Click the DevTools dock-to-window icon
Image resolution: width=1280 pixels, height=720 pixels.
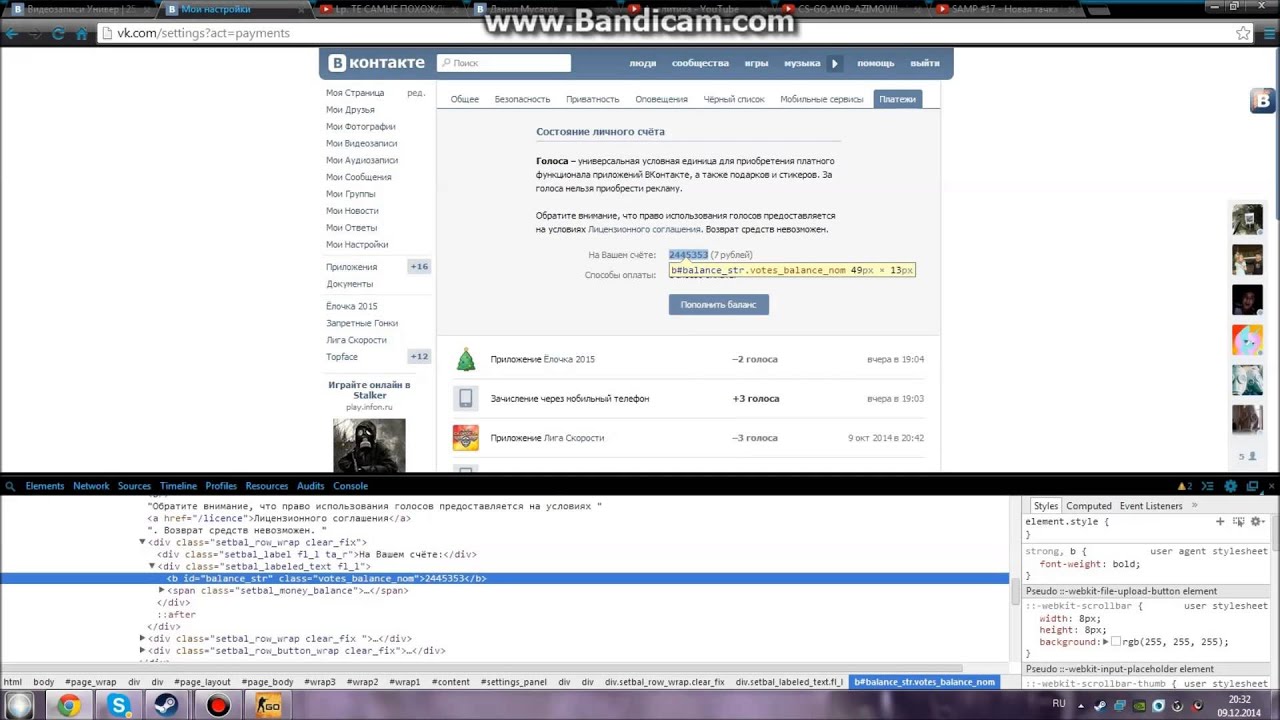coord(1252,486)
